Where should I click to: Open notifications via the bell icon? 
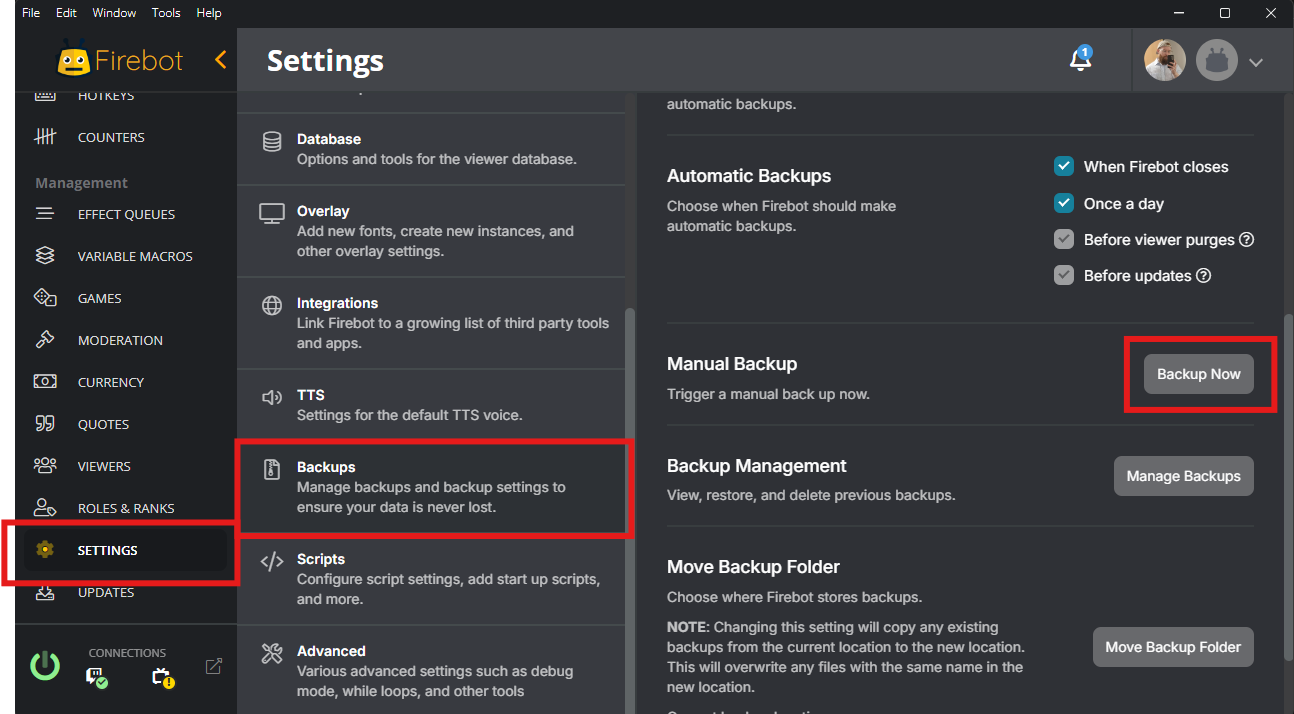pyautogui.click(x=1080, y=59)
